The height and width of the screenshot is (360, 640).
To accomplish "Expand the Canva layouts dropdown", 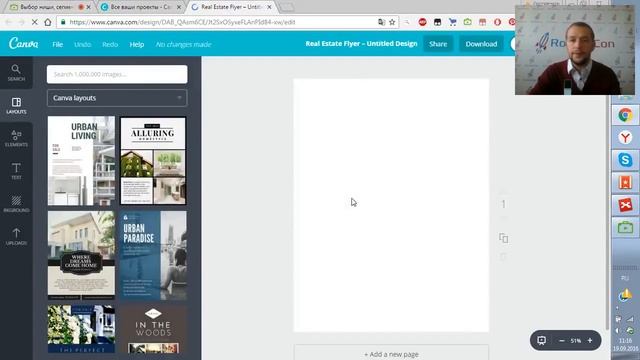I will click(x=117, y=98).
